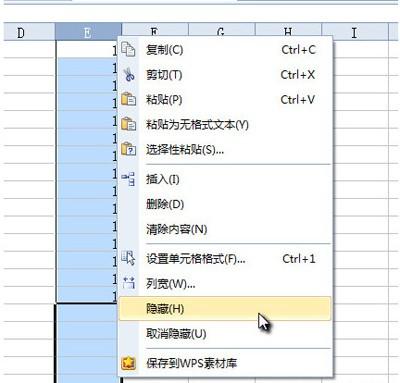Click the star icon for 保存到WPS素材库
This screenshot has height=383, width=400.
128,363
